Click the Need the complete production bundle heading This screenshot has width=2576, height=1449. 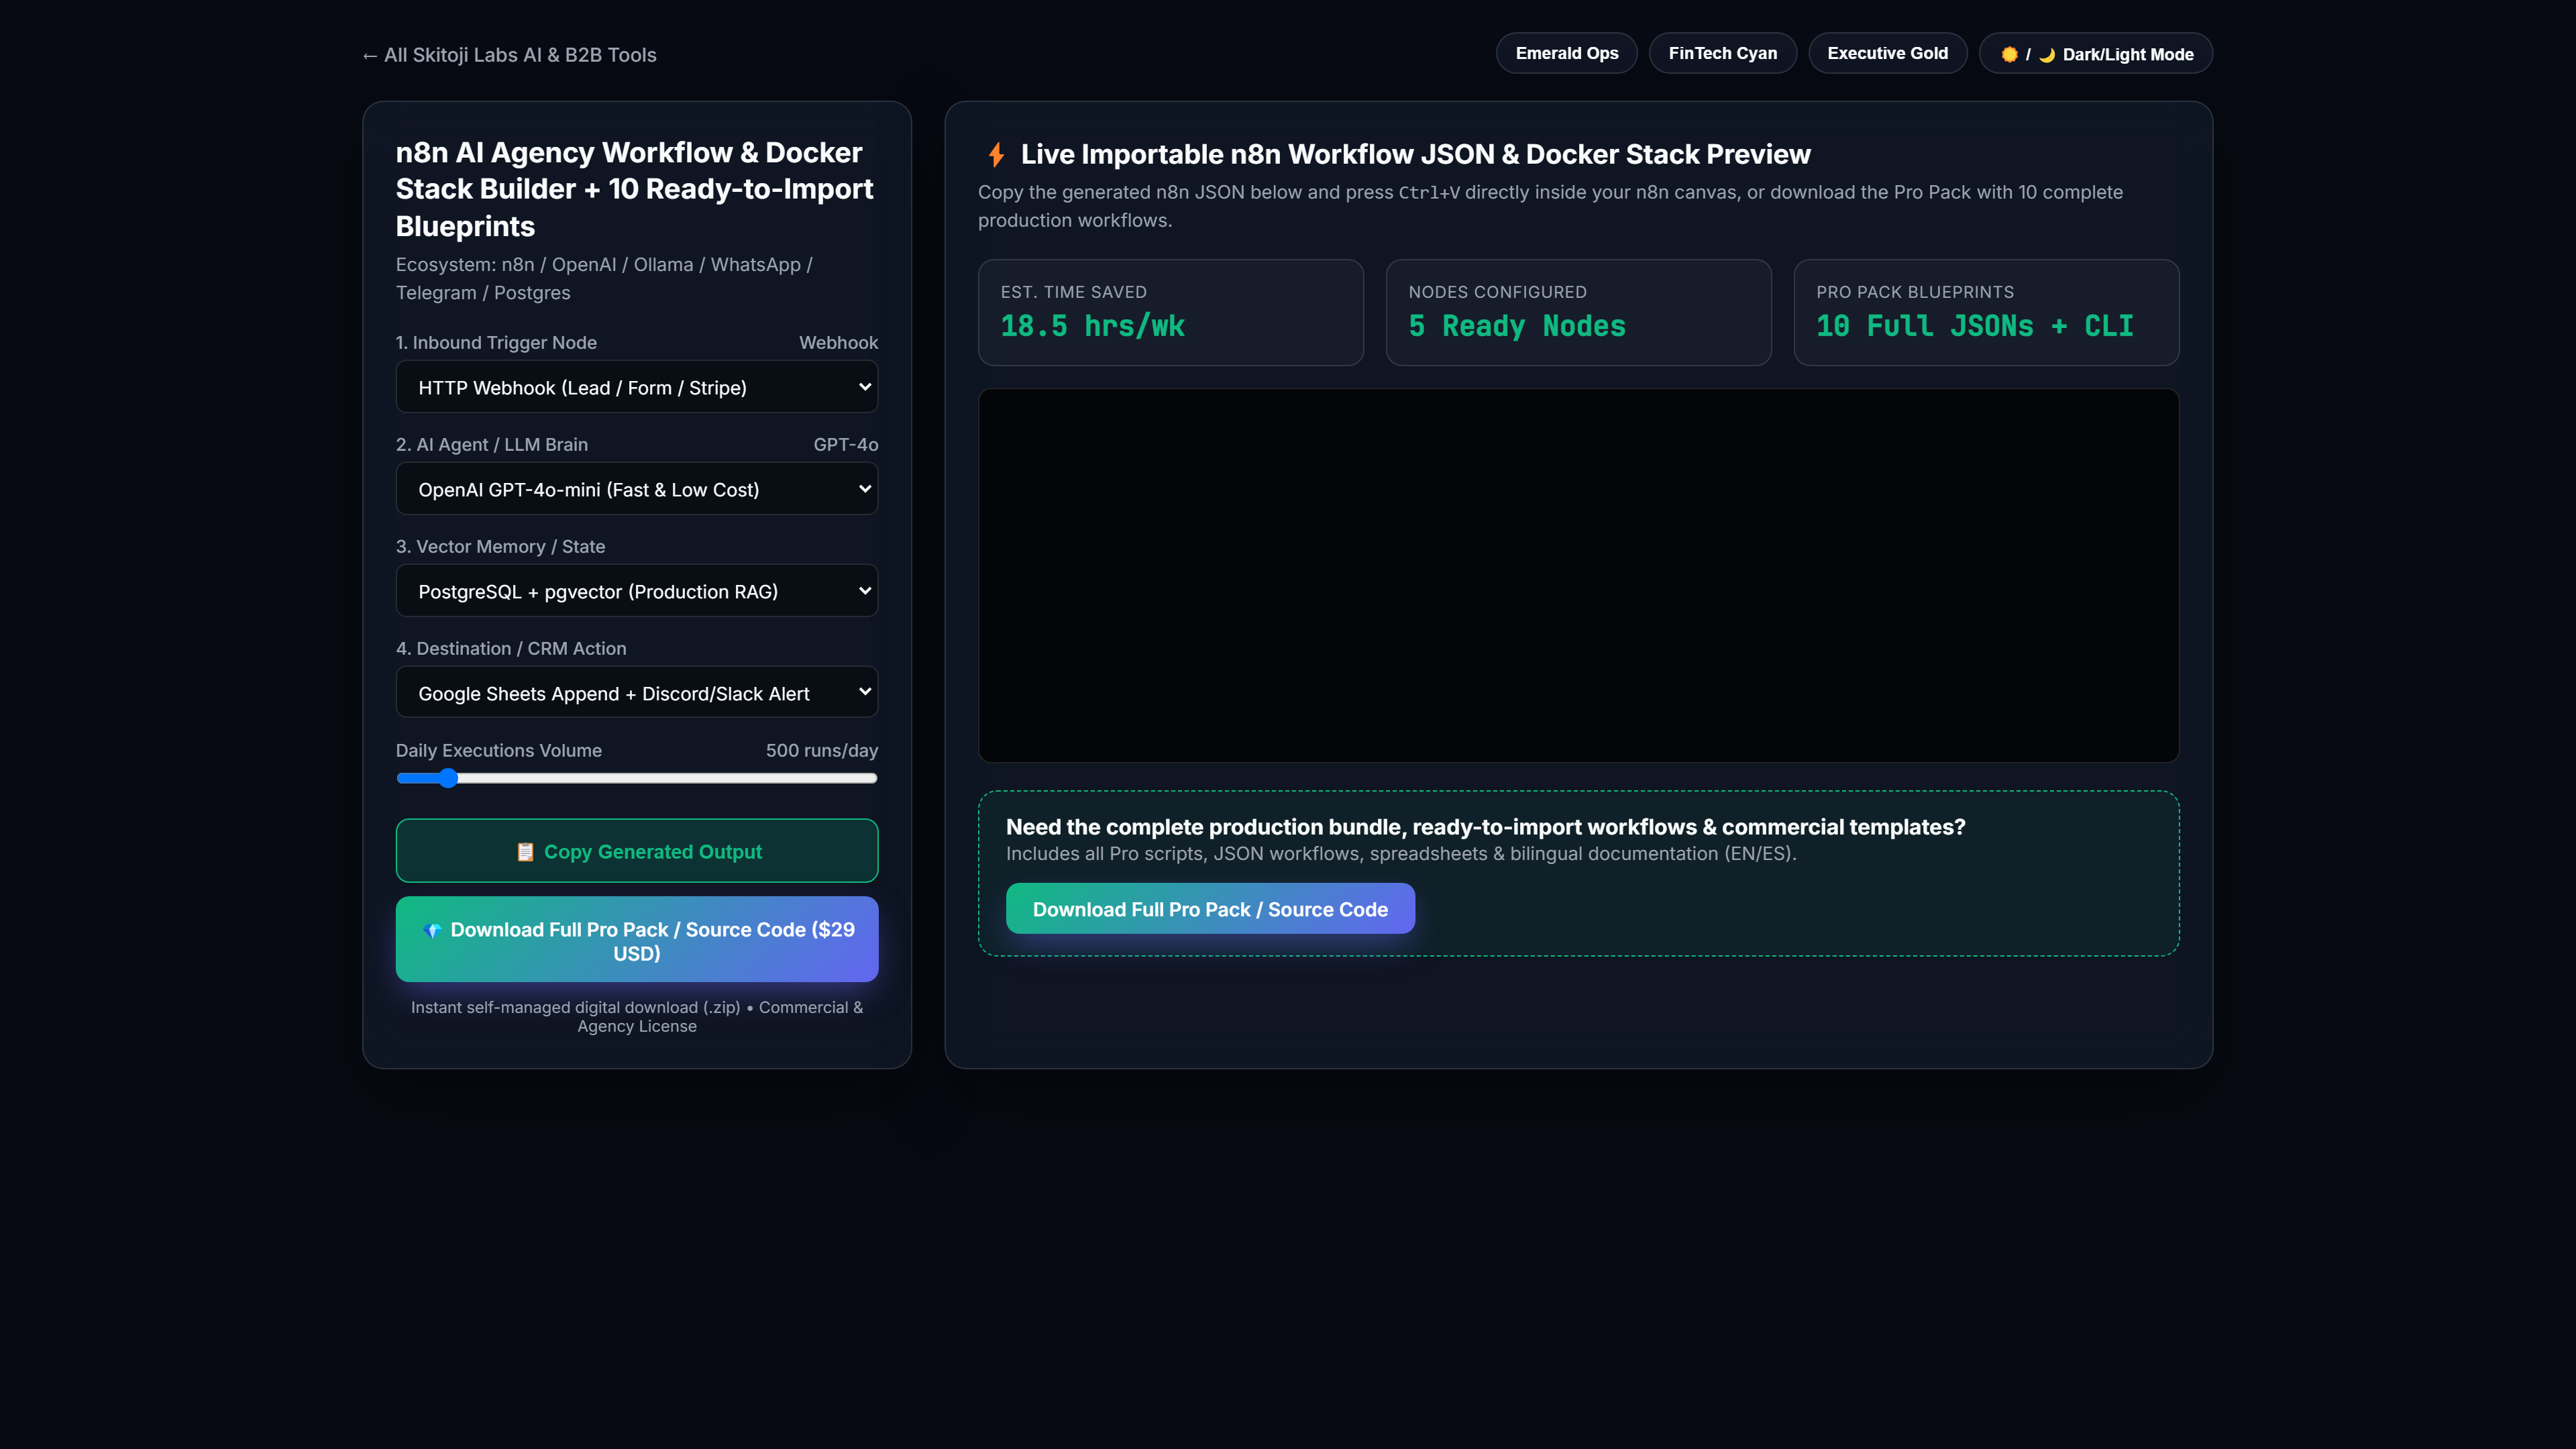pos(1485,827)
